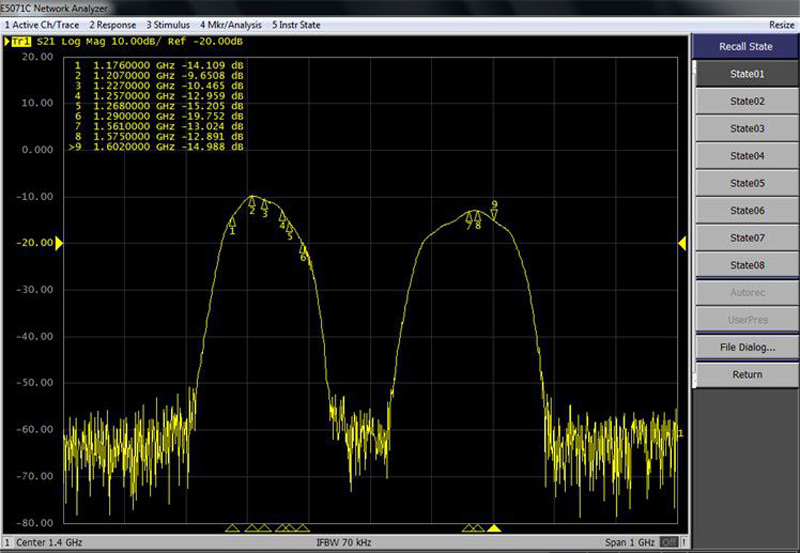Click the Recall State panel header
This screenshot has height=553, width=800.
[x=745, y=46]
